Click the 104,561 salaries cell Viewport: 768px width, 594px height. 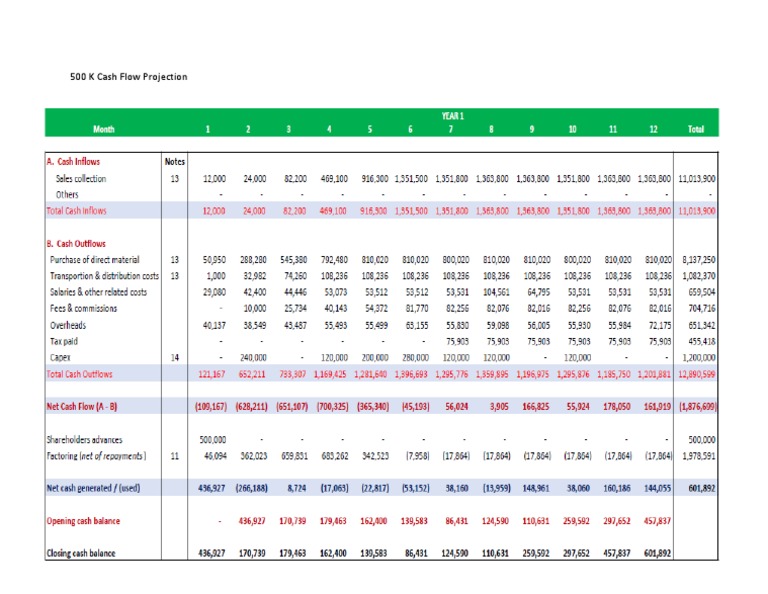pos(497,292)
